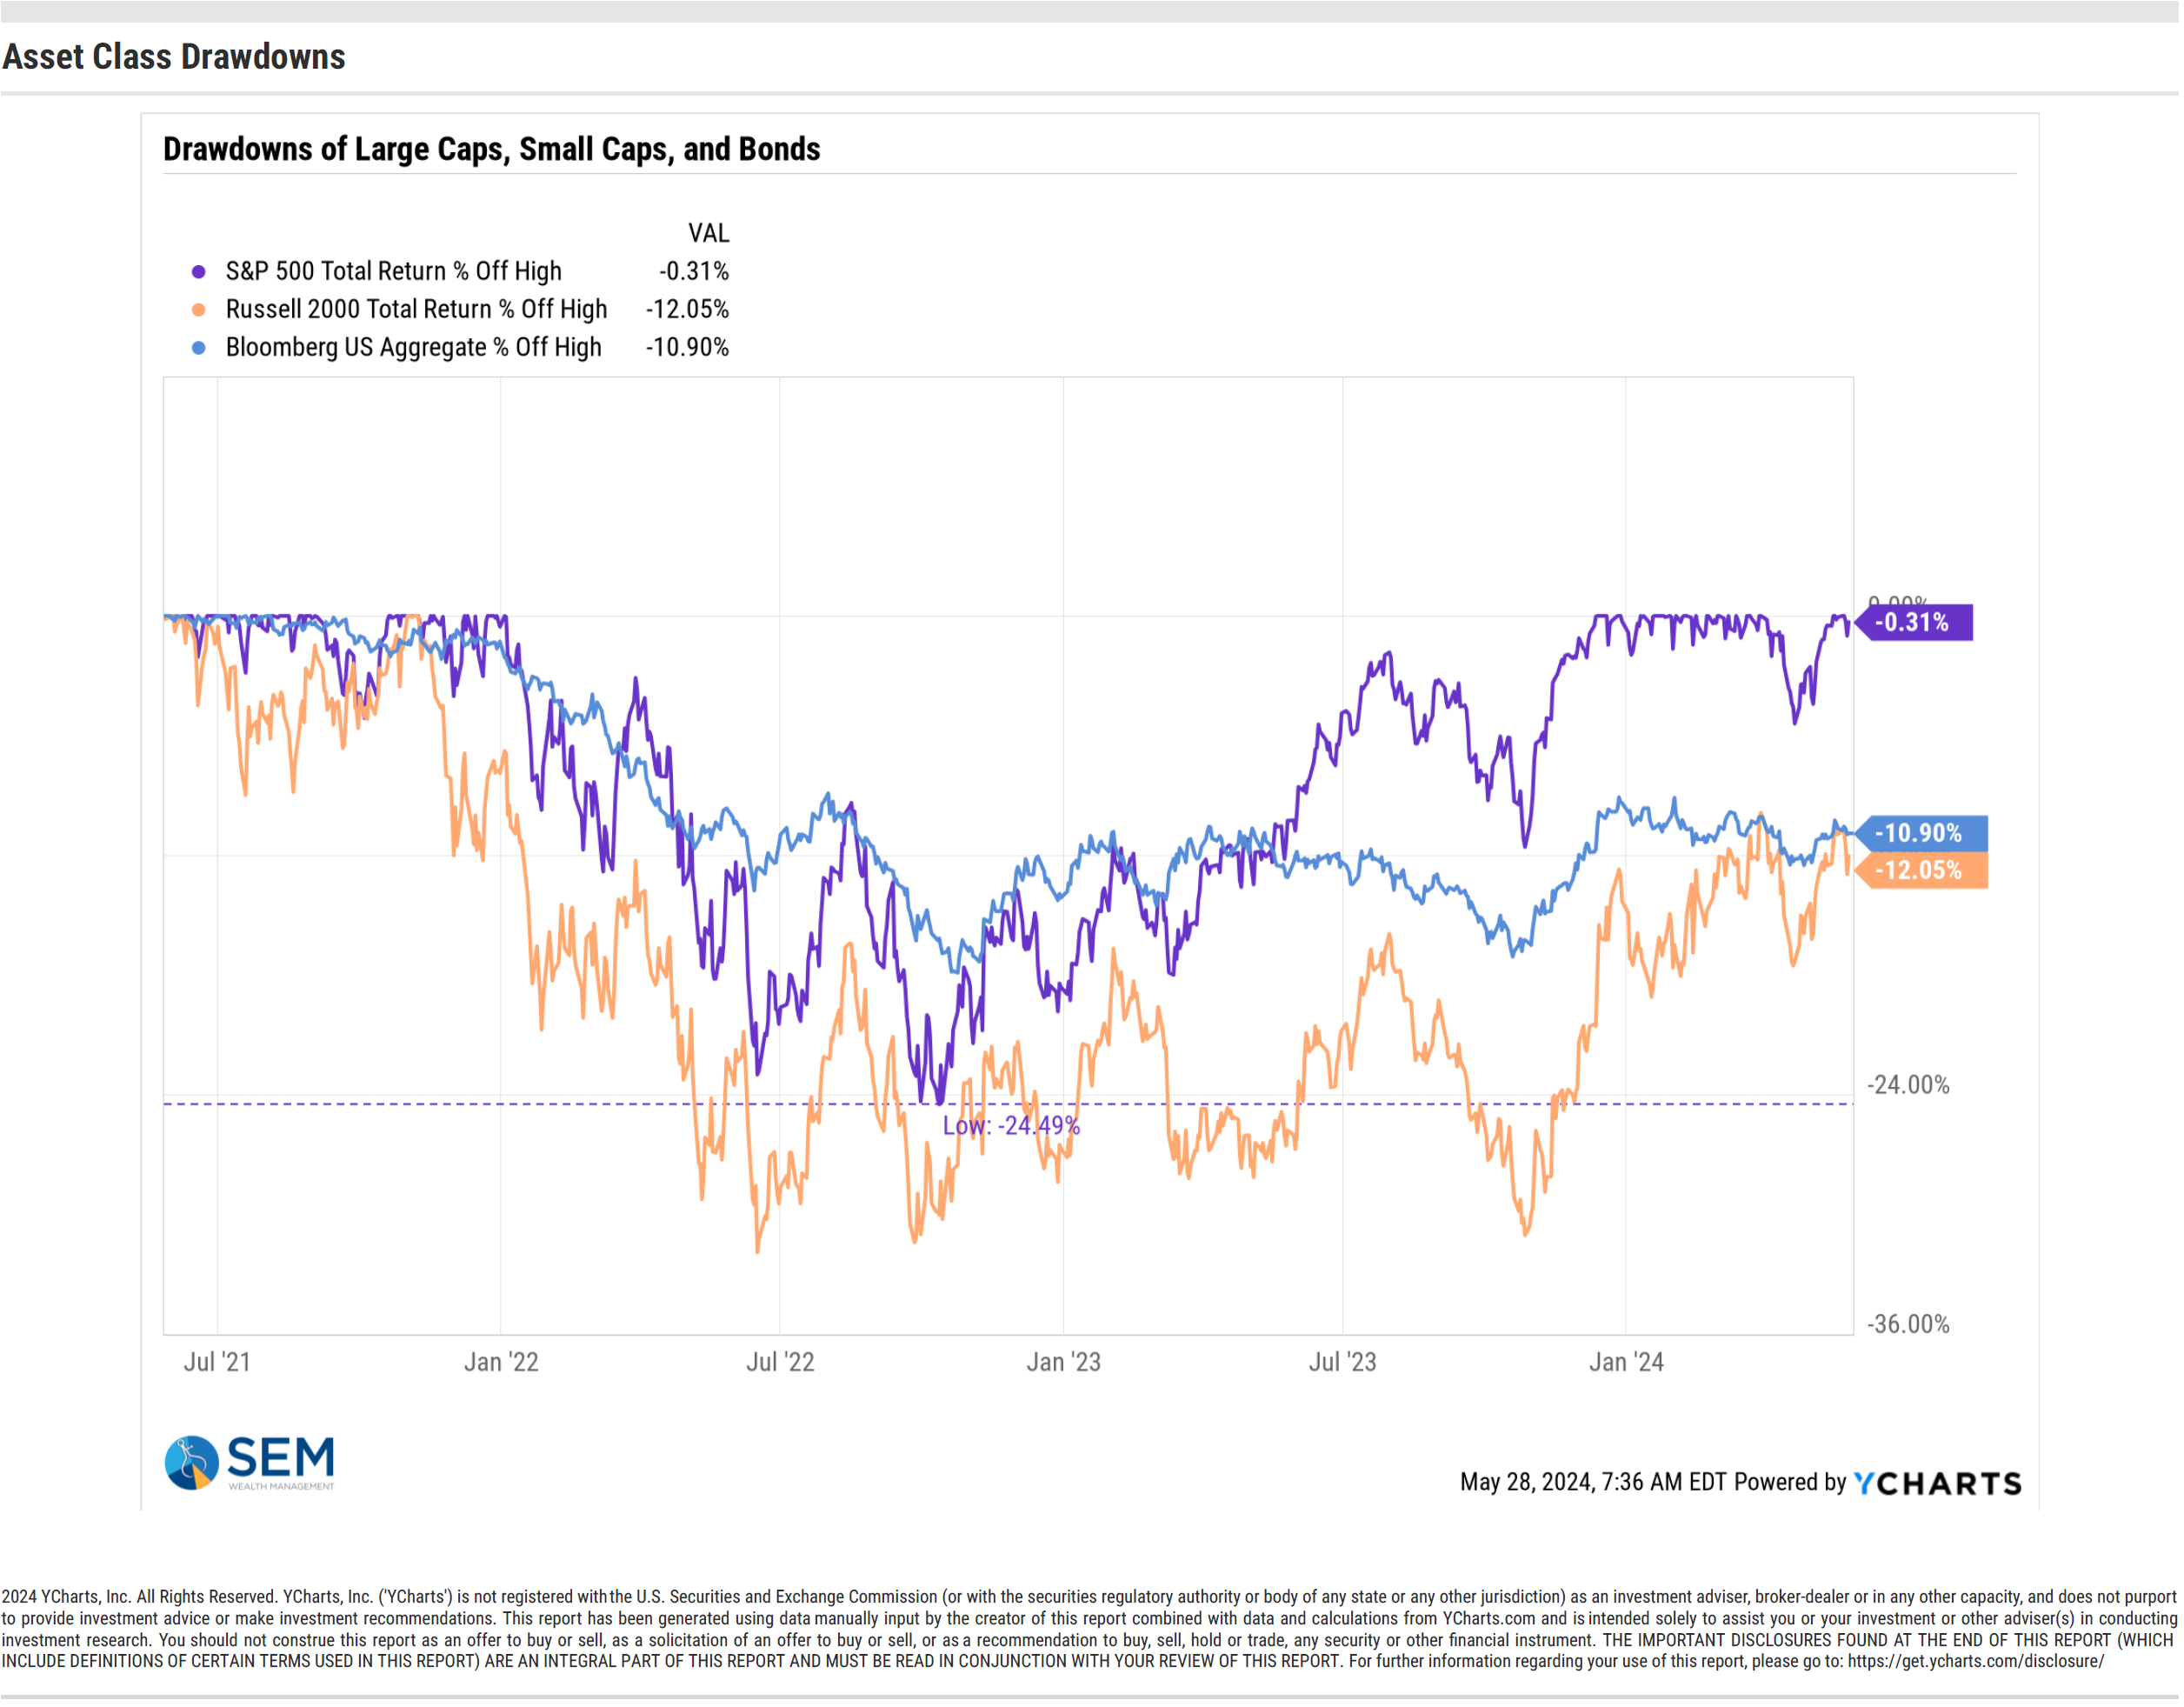2184x1707 pixels.
Task: Click the blue -10.90% value flag
Action: tap(1924, 836)
